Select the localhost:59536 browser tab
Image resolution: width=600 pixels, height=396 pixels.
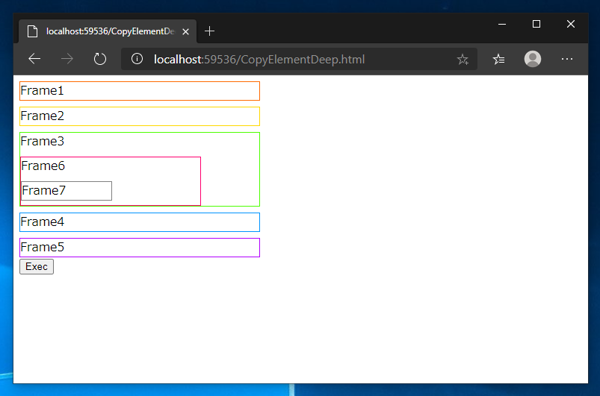(x=108, y=31)
